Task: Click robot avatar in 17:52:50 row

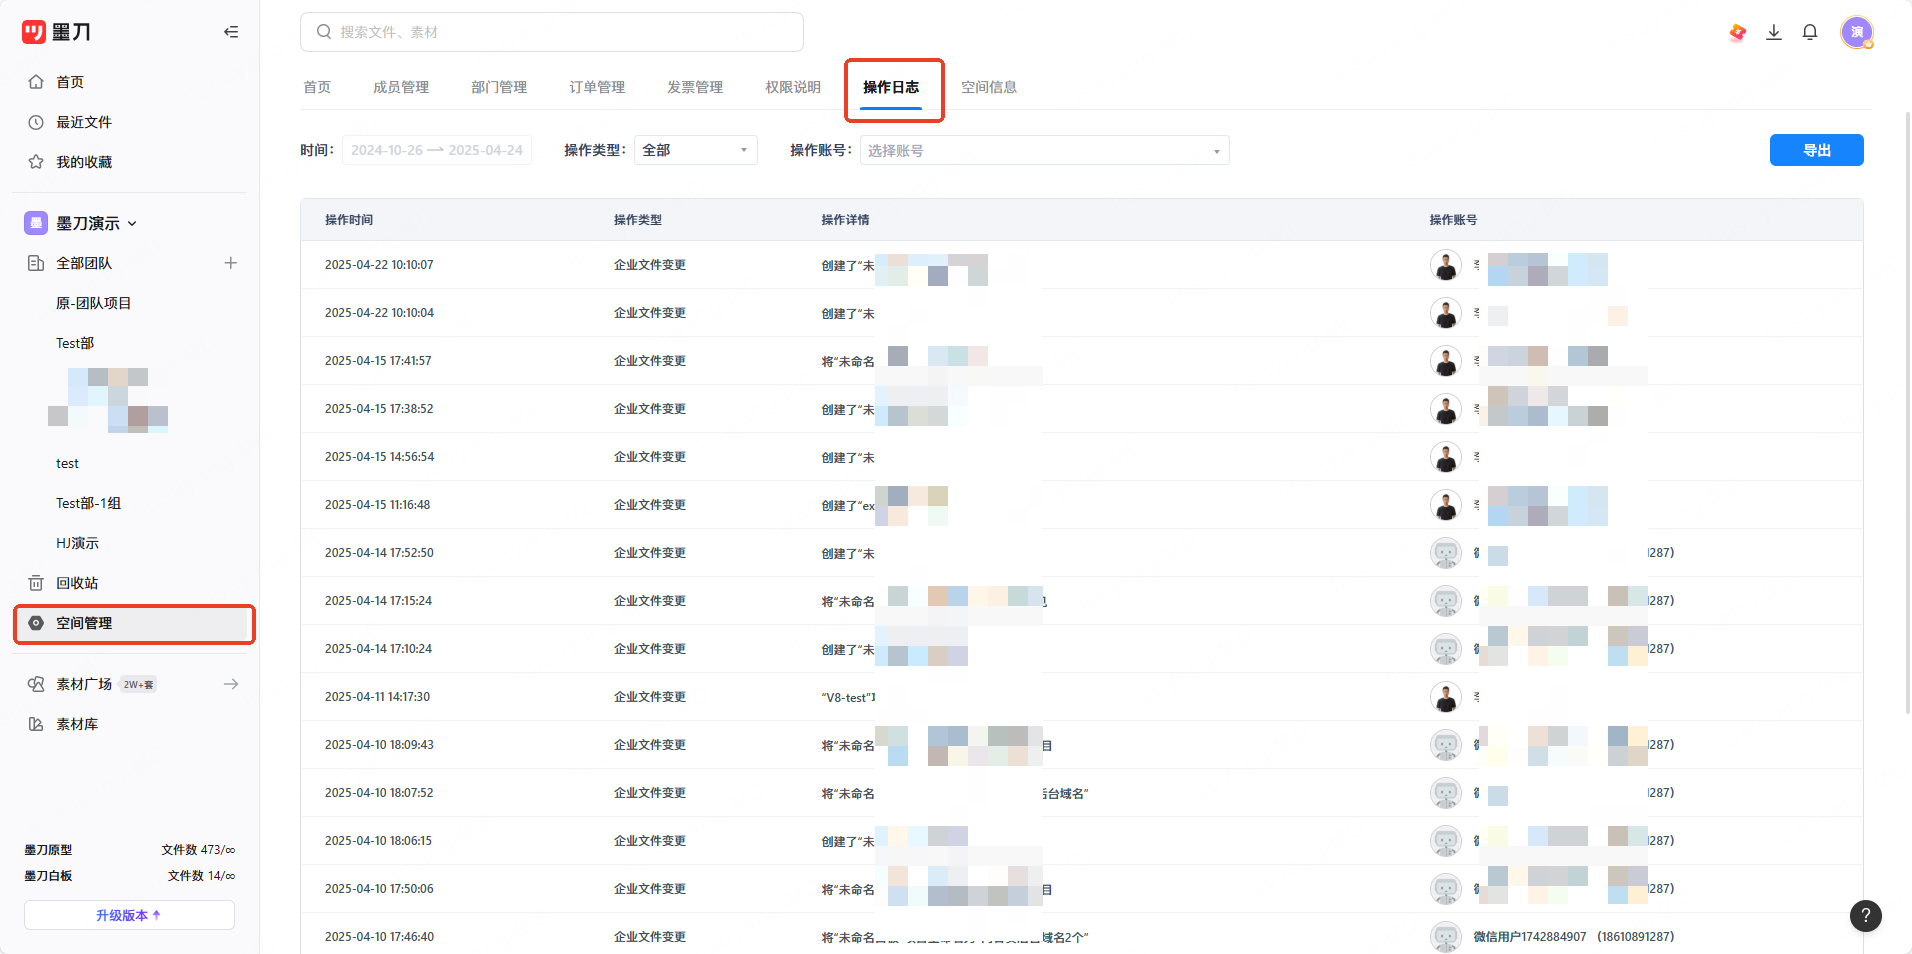Action: click(x=1446, y=553)
